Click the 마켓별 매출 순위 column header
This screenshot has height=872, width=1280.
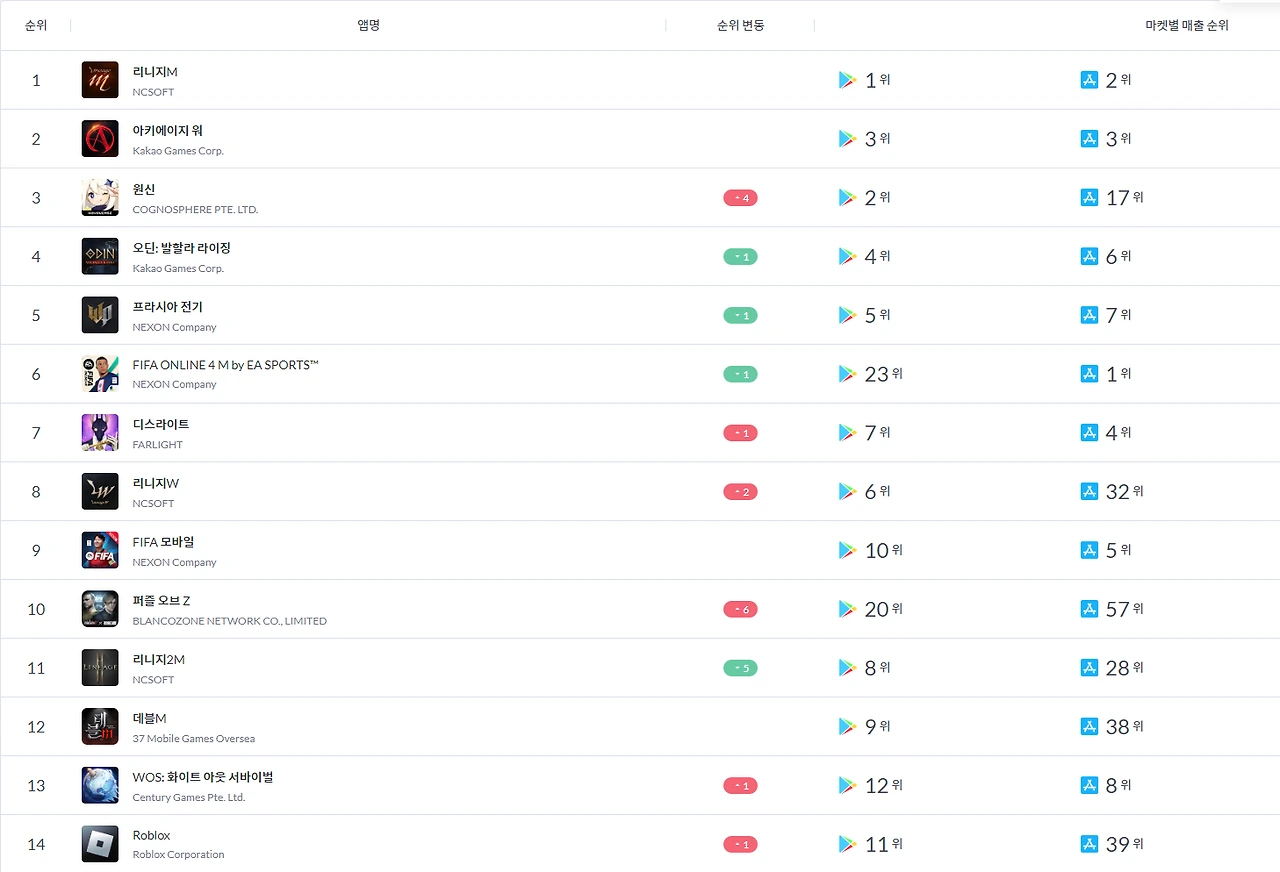(1187, 25)
